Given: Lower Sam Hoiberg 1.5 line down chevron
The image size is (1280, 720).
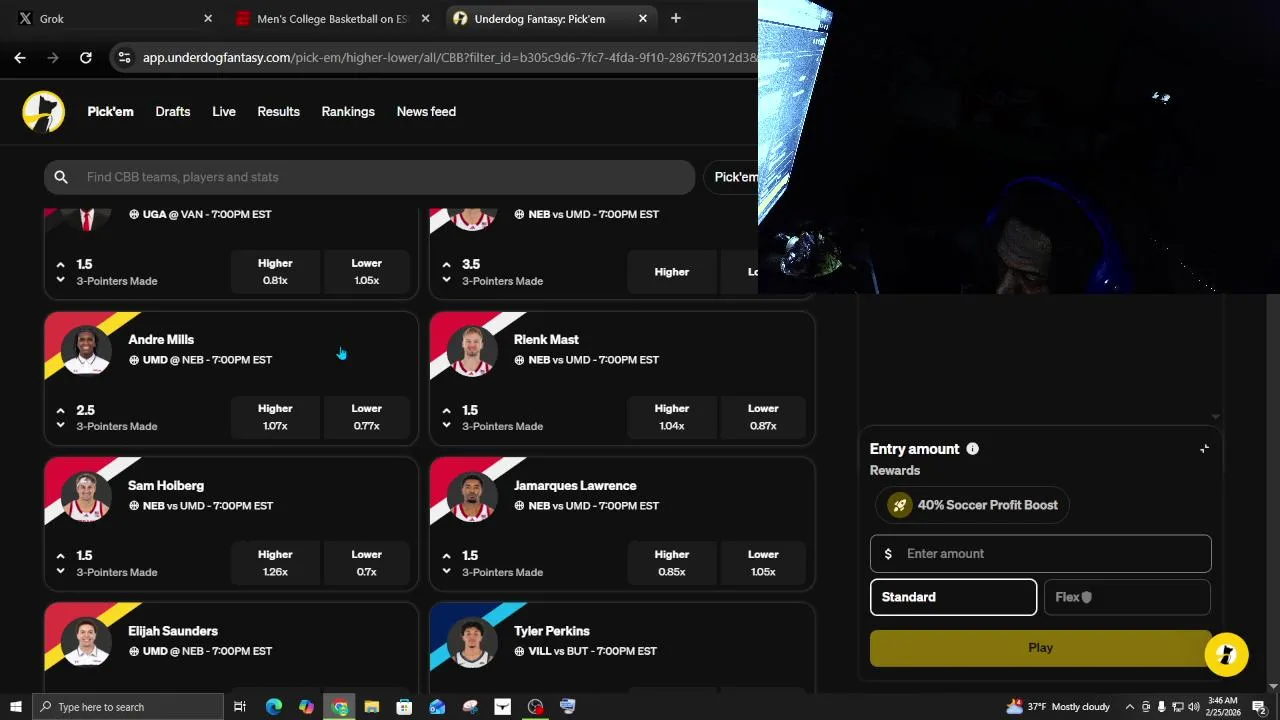Looking at the screenshot, I should [x=61, y=571].
